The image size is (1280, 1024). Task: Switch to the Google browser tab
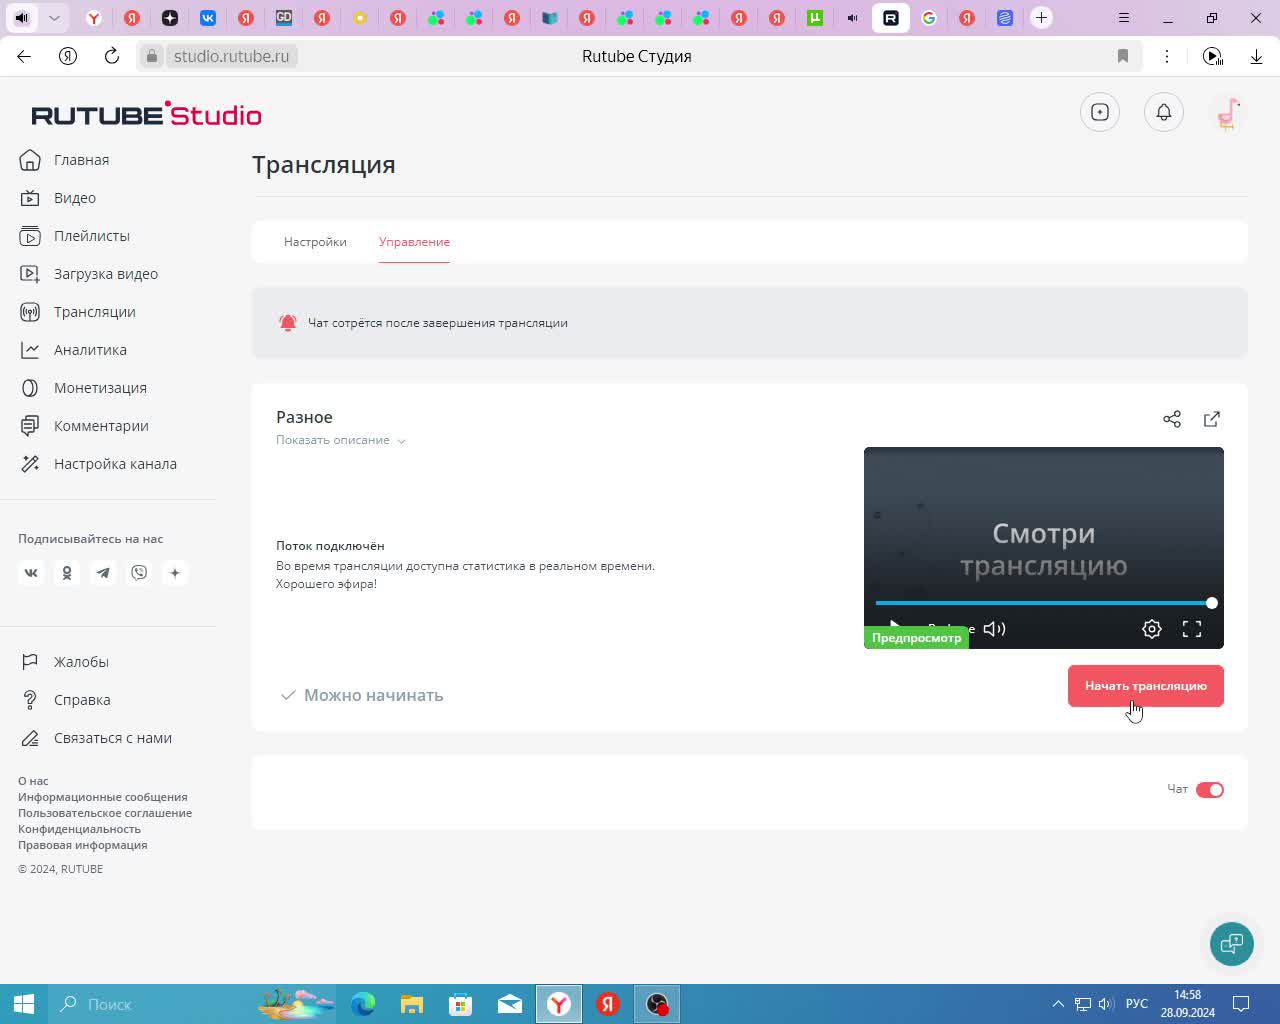[929, 18]
